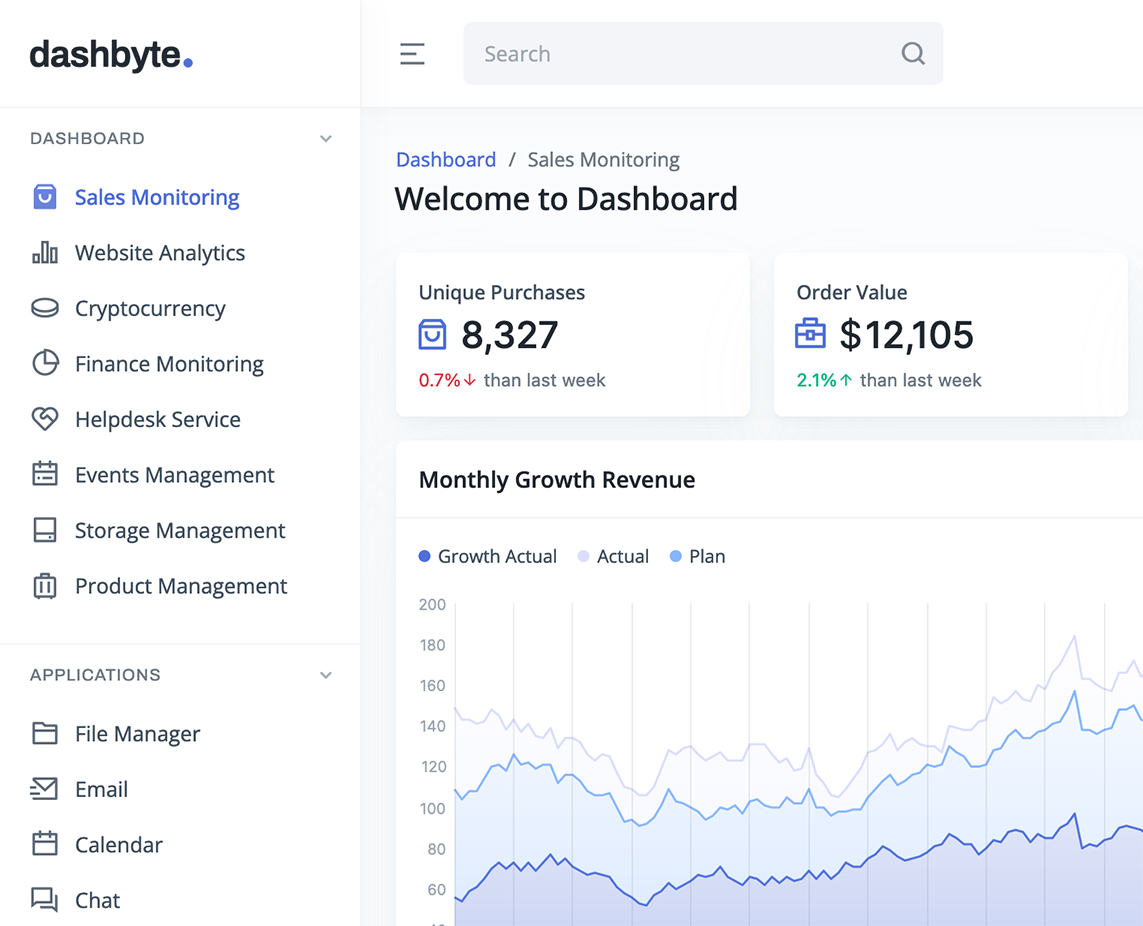
Task: Click the Helpdesk Service heart icon
Action: coord(45,419)
